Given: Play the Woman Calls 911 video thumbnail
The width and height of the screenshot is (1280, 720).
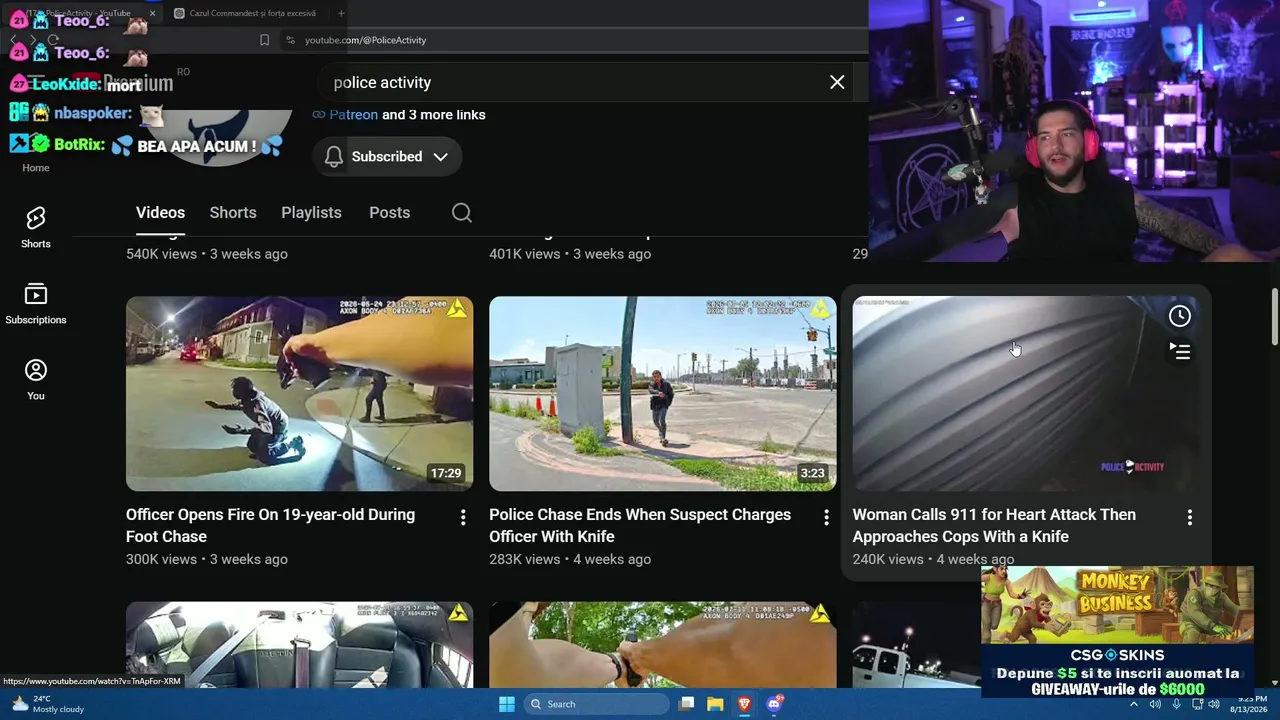Looking at the screenshot, I should click(x=1025, y=393).
